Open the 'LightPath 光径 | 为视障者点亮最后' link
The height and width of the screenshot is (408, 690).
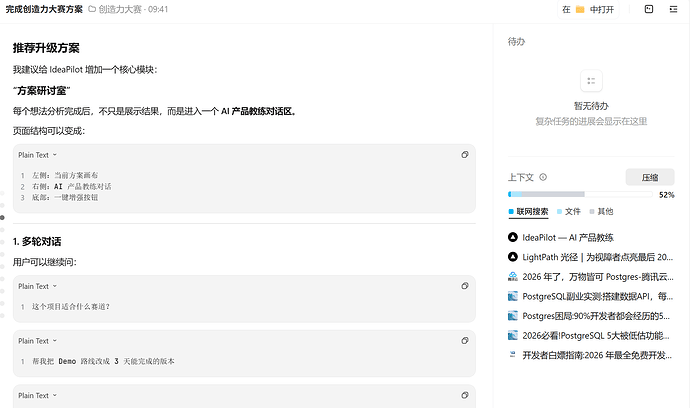point(598,257)
